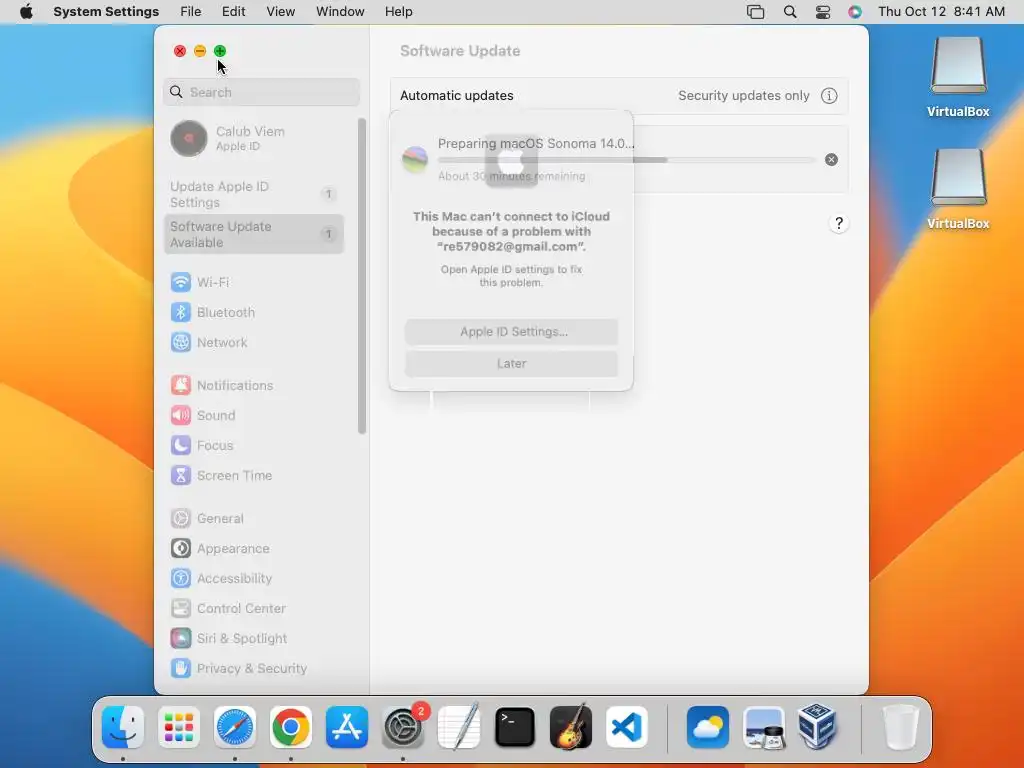Viewport: 1024px width, 768px height.
Task: Launch Visual Studio Code from the Dock
Action: [x=627, y=727]
